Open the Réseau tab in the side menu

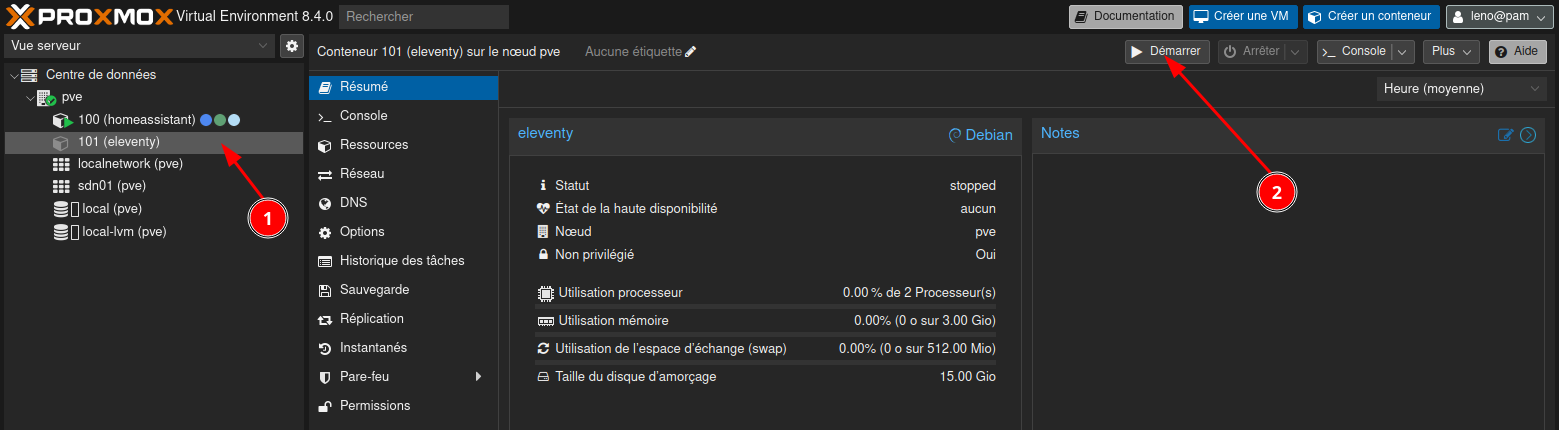point(361,174)
